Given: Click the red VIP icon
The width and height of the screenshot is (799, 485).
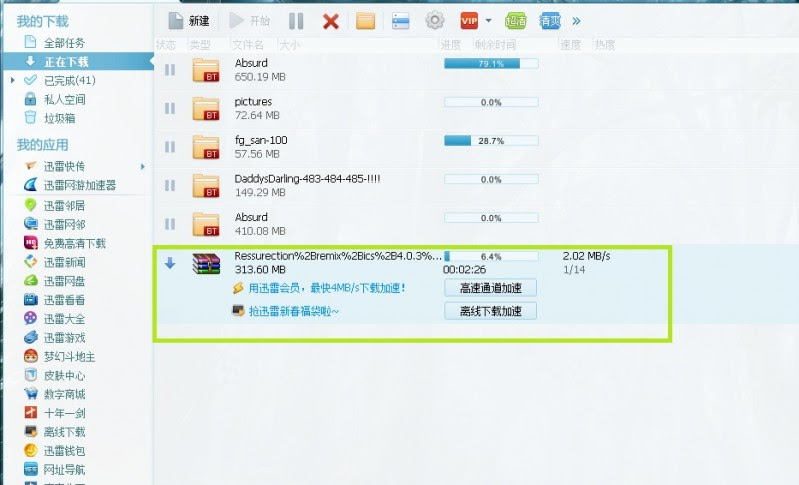Looking at the screenshot, I should pos(469,21).
